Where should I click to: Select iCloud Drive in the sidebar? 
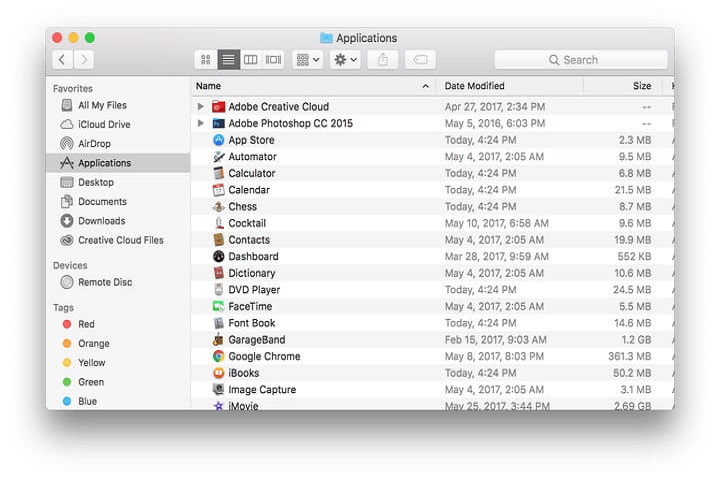pos(104,125)
